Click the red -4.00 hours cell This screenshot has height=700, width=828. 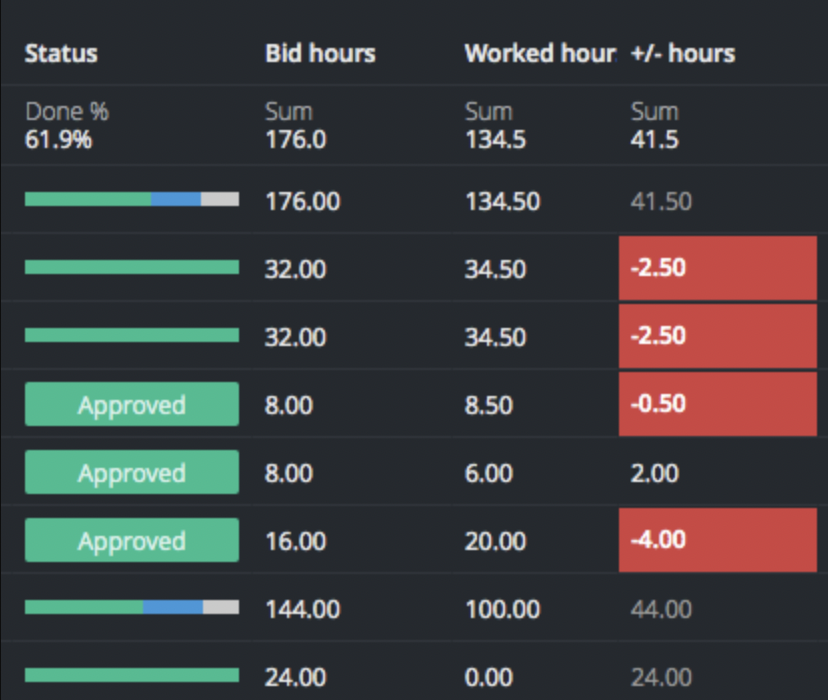click(x=718, y=540)
